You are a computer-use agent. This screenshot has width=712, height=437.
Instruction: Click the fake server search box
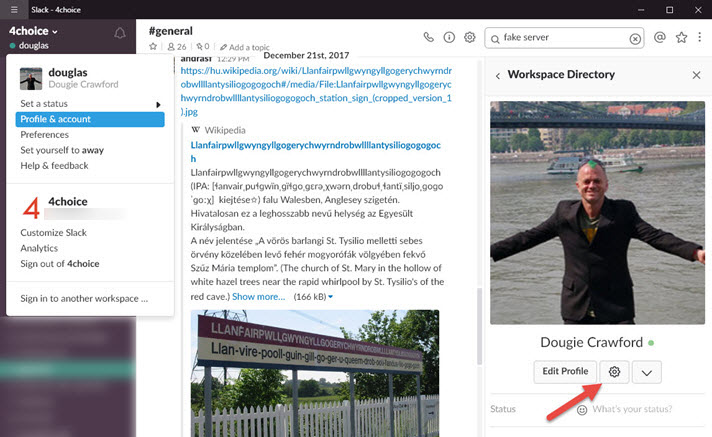(x=564, y=38)
